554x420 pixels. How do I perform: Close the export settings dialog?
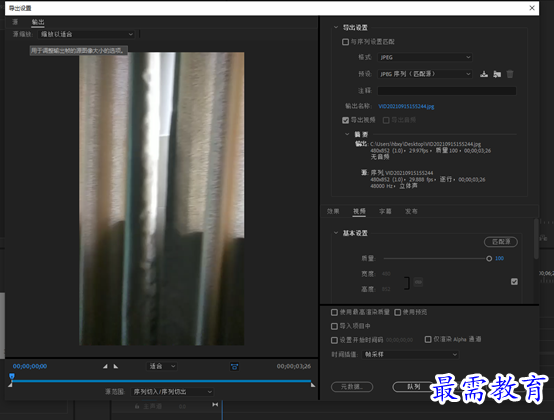(532, 8)
